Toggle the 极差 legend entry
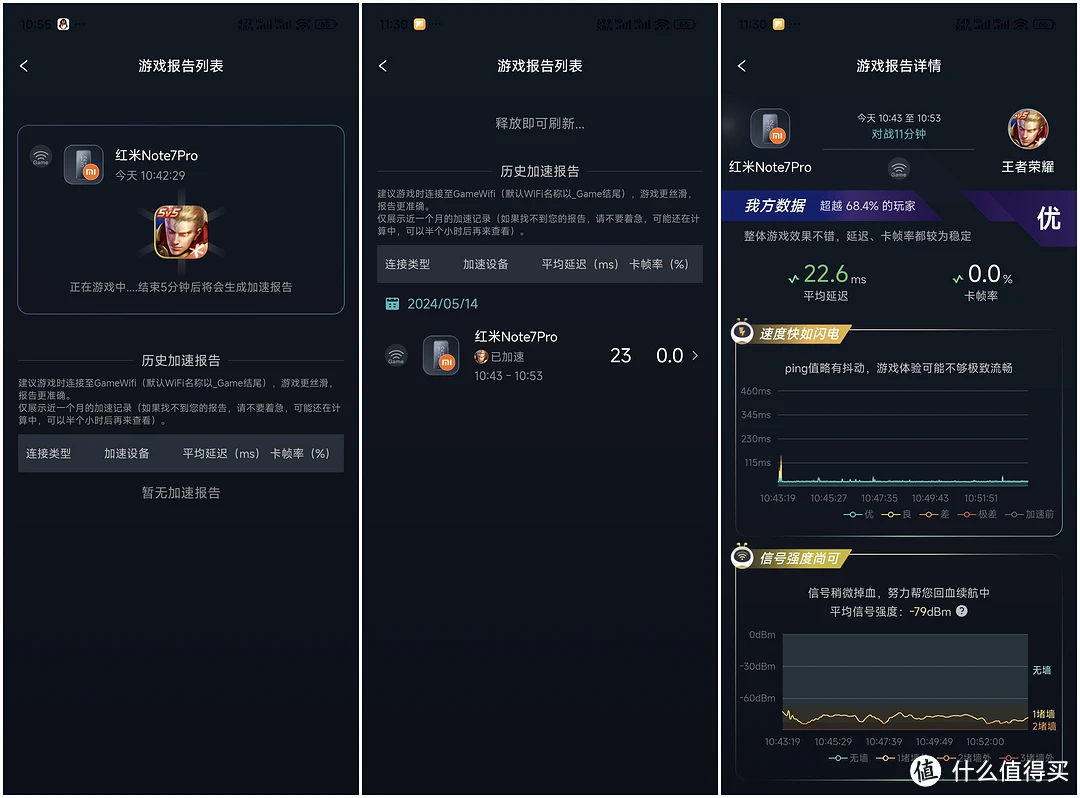 pos(977,514)
